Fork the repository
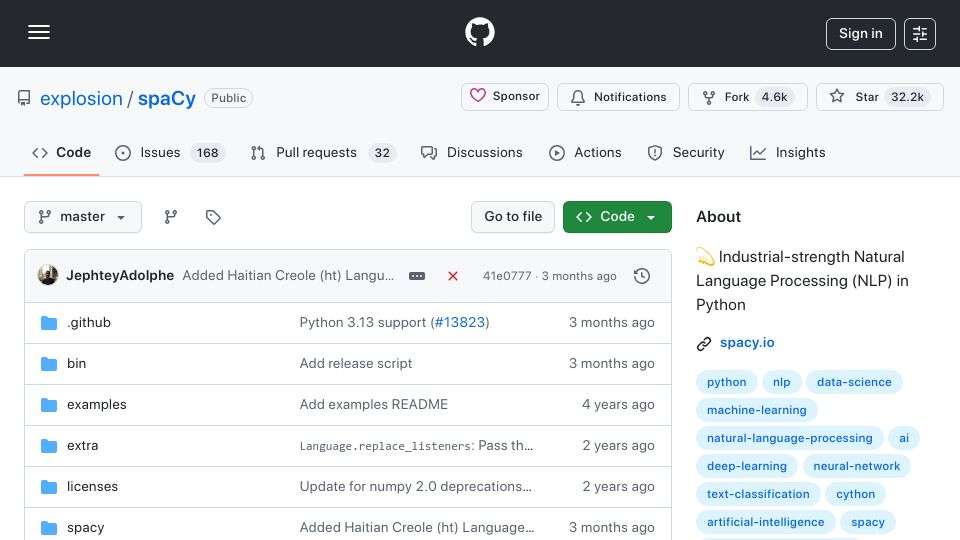The width and height of the screenshot is (960, 540). [748, 97]
